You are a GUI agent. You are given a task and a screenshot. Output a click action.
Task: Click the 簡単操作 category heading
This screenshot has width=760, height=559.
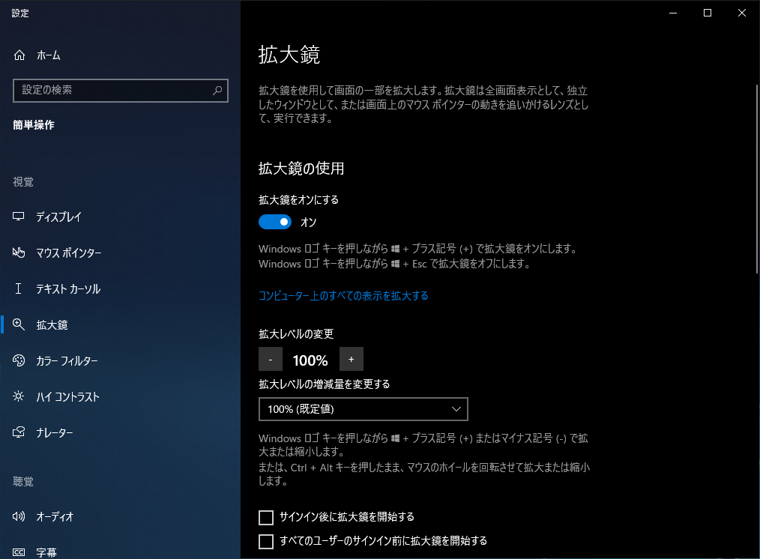pyautogui.click(x=33, y=125)
